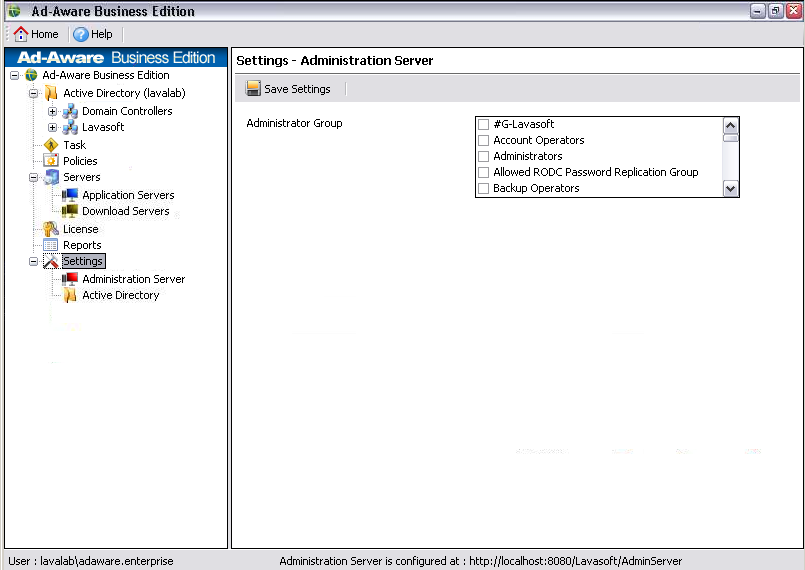Collapse the Active Directory (lavalab) node
This screenshot has width=805, height=570.
pyautogui.click(x=33, y=93)
